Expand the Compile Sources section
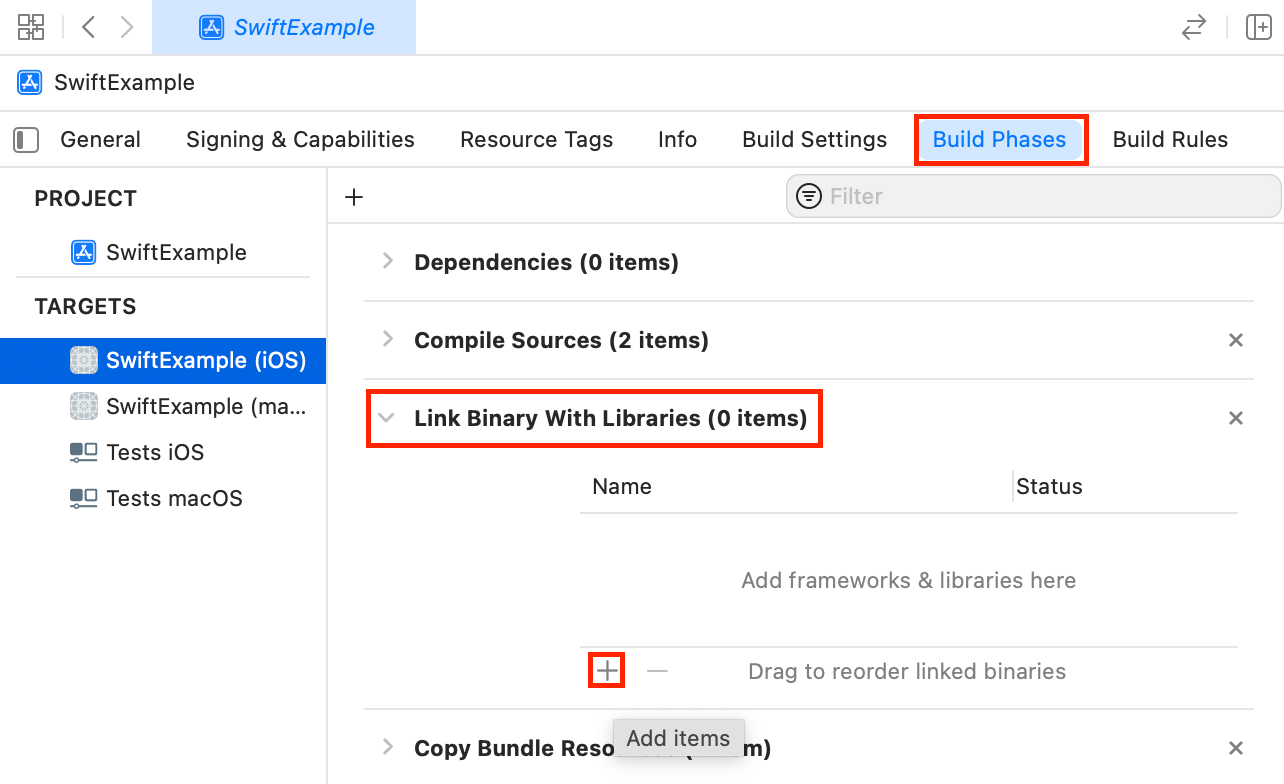Viewport: 1284px width, 784px height. (x=388, y=340)
